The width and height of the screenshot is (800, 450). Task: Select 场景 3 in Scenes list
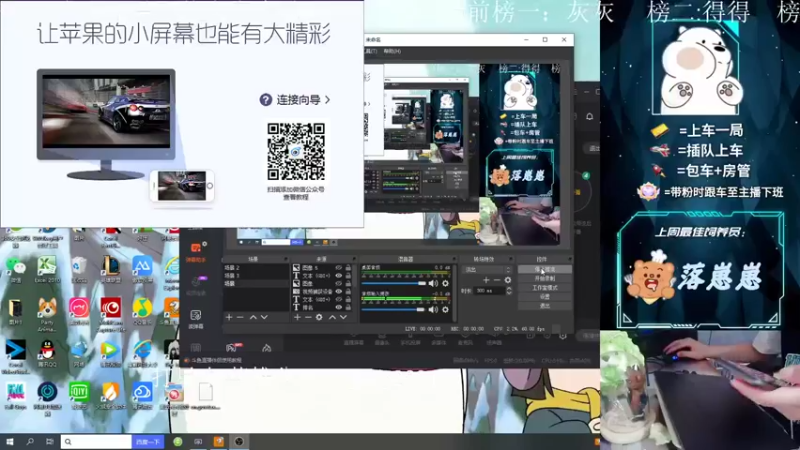(255, 276)
